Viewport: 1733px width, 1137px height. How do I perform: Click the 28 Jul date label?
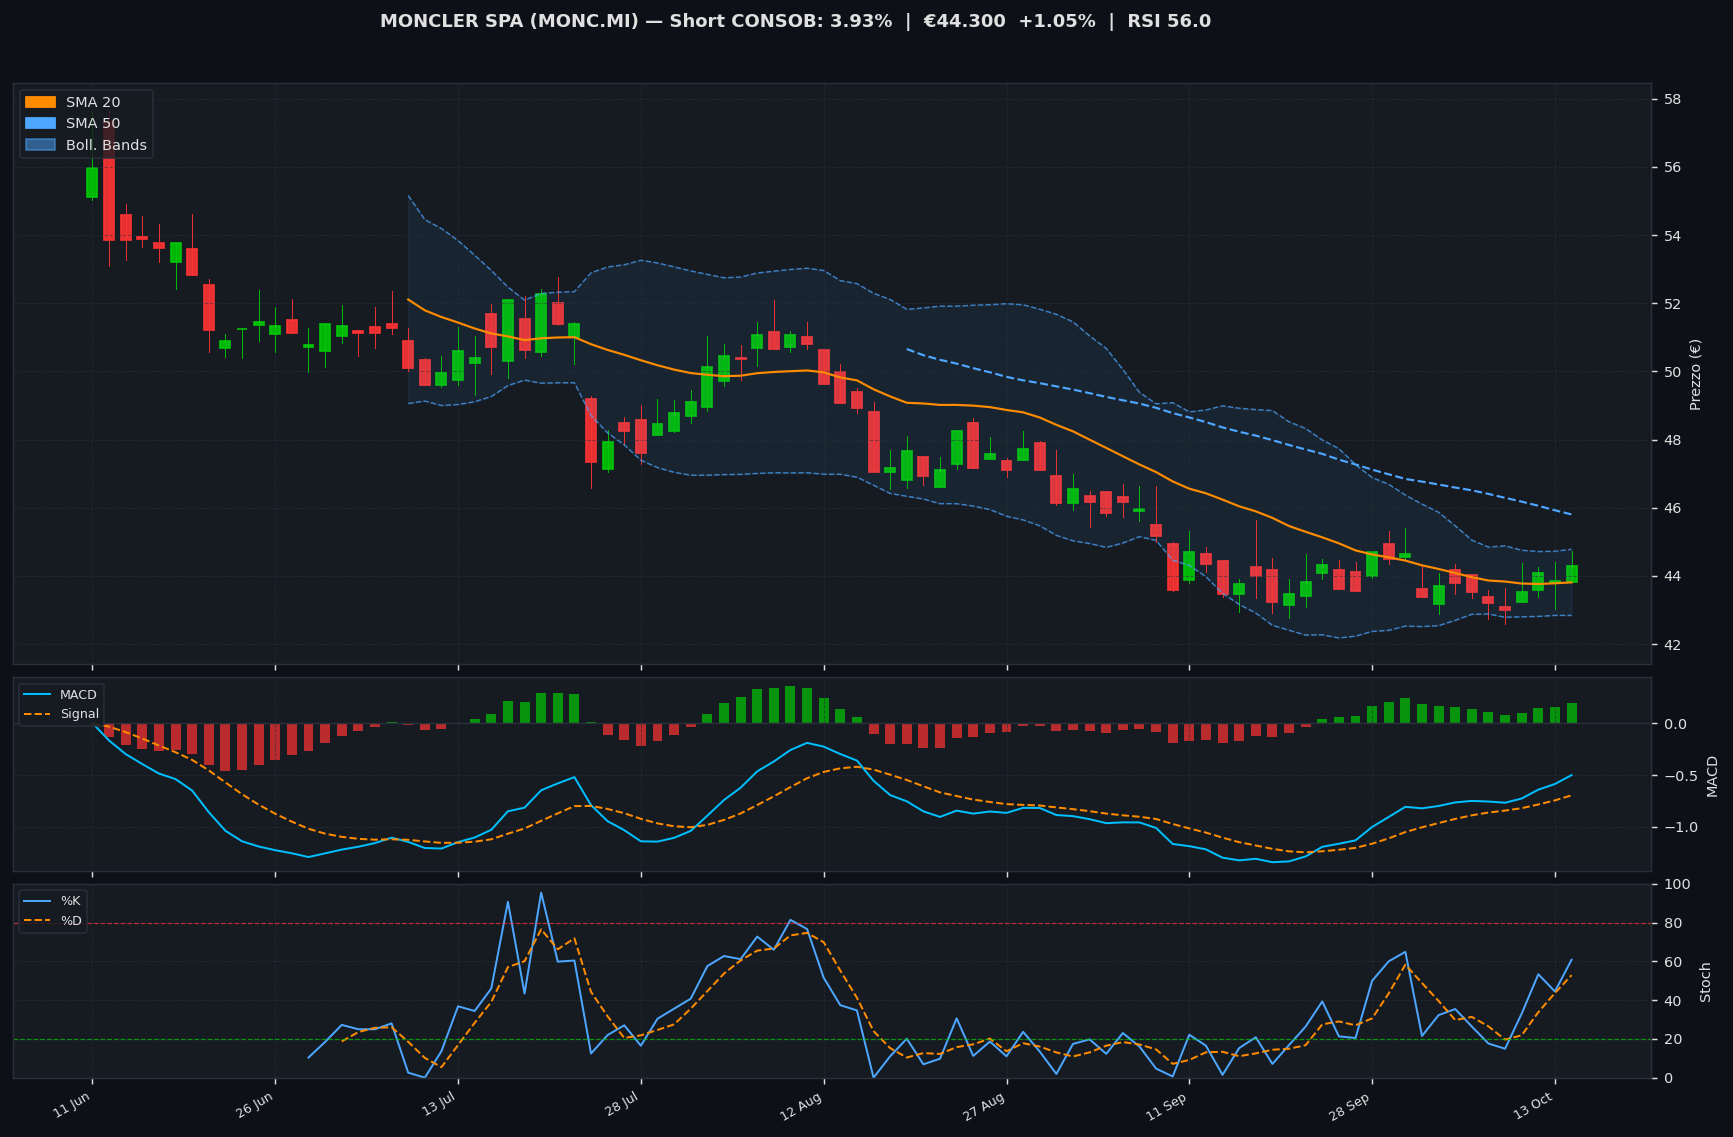pos(622,1105)
